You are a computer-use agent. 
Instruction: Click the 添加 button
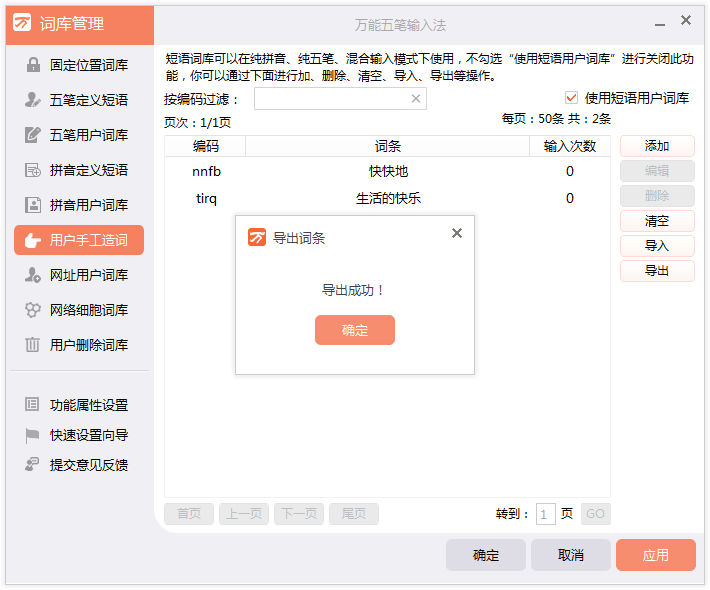tap(657, 146)
